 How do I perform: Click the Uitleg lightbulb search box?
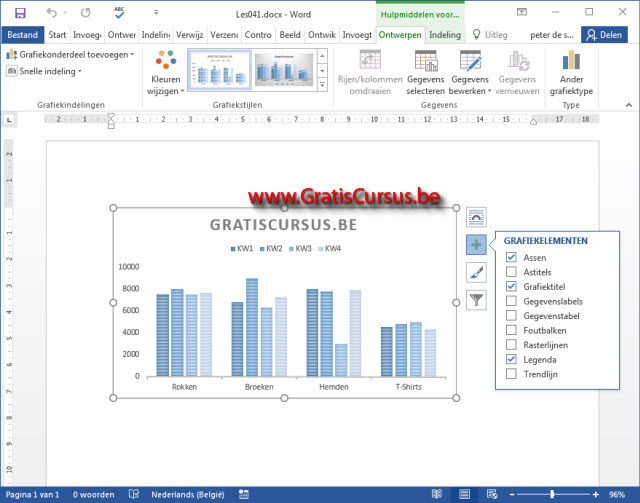coord(490,35)
